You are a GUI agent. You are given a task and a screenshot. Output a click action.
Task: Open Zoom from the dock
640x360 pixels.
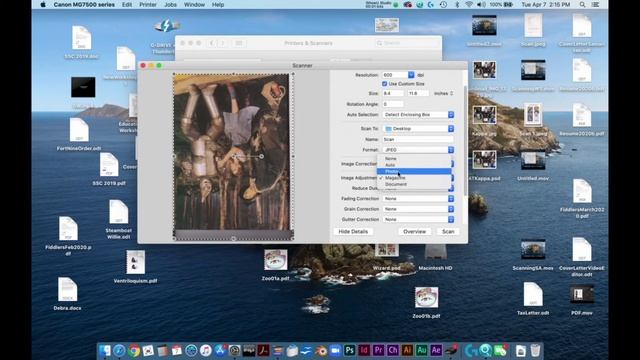click(x=335, y=350)
